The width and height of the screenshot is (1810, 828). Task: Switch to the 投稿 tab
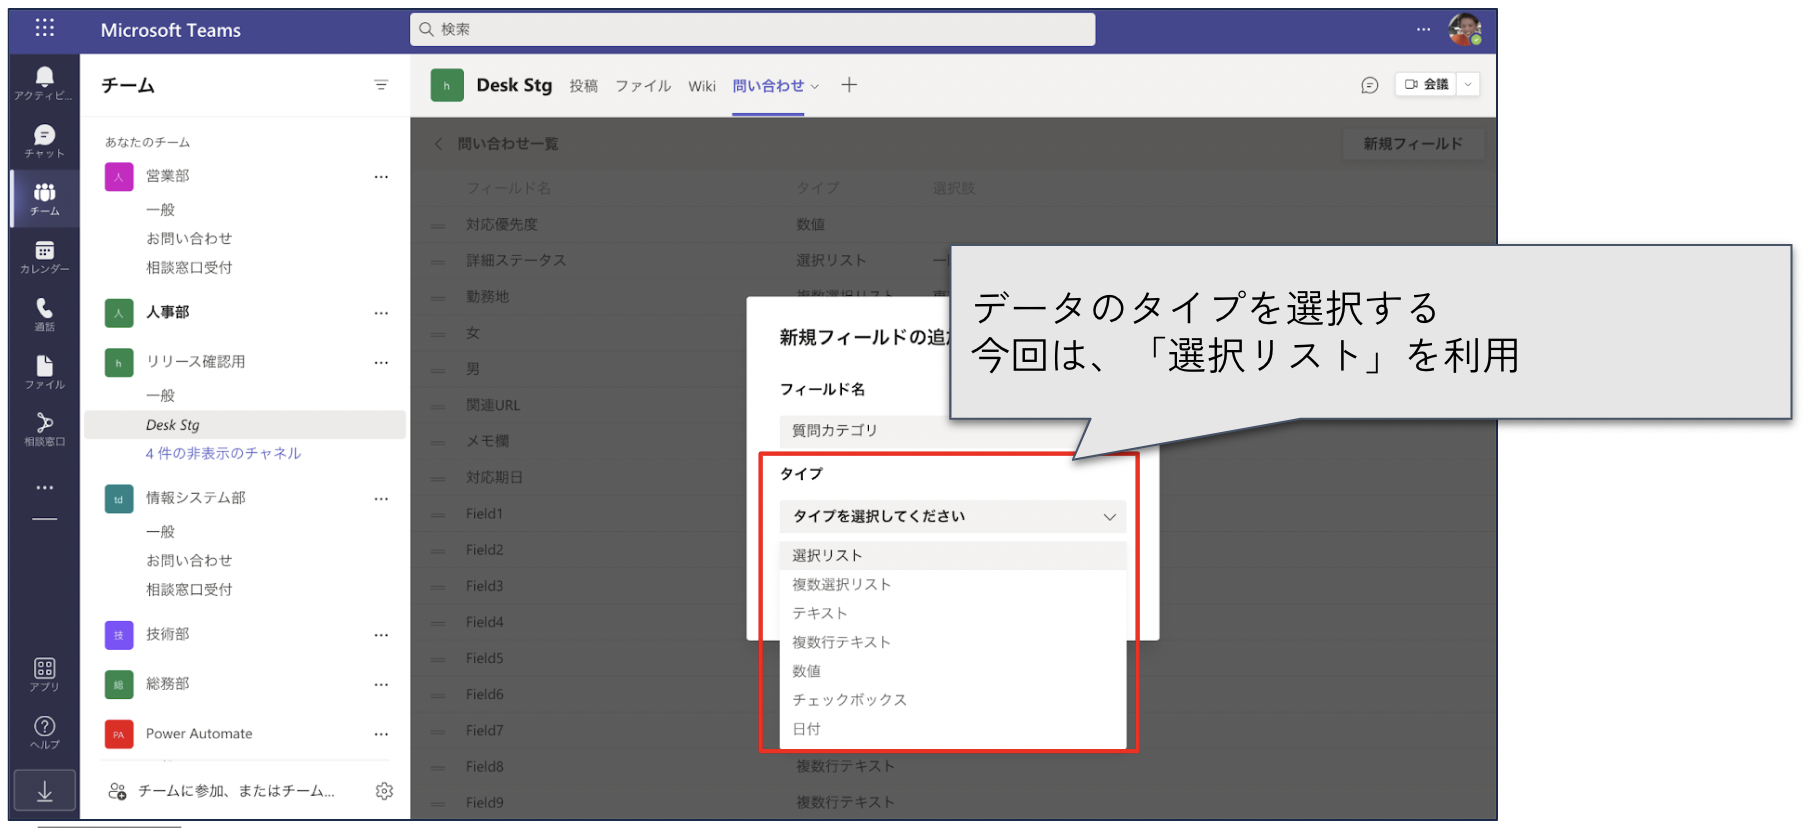[584, 86]
